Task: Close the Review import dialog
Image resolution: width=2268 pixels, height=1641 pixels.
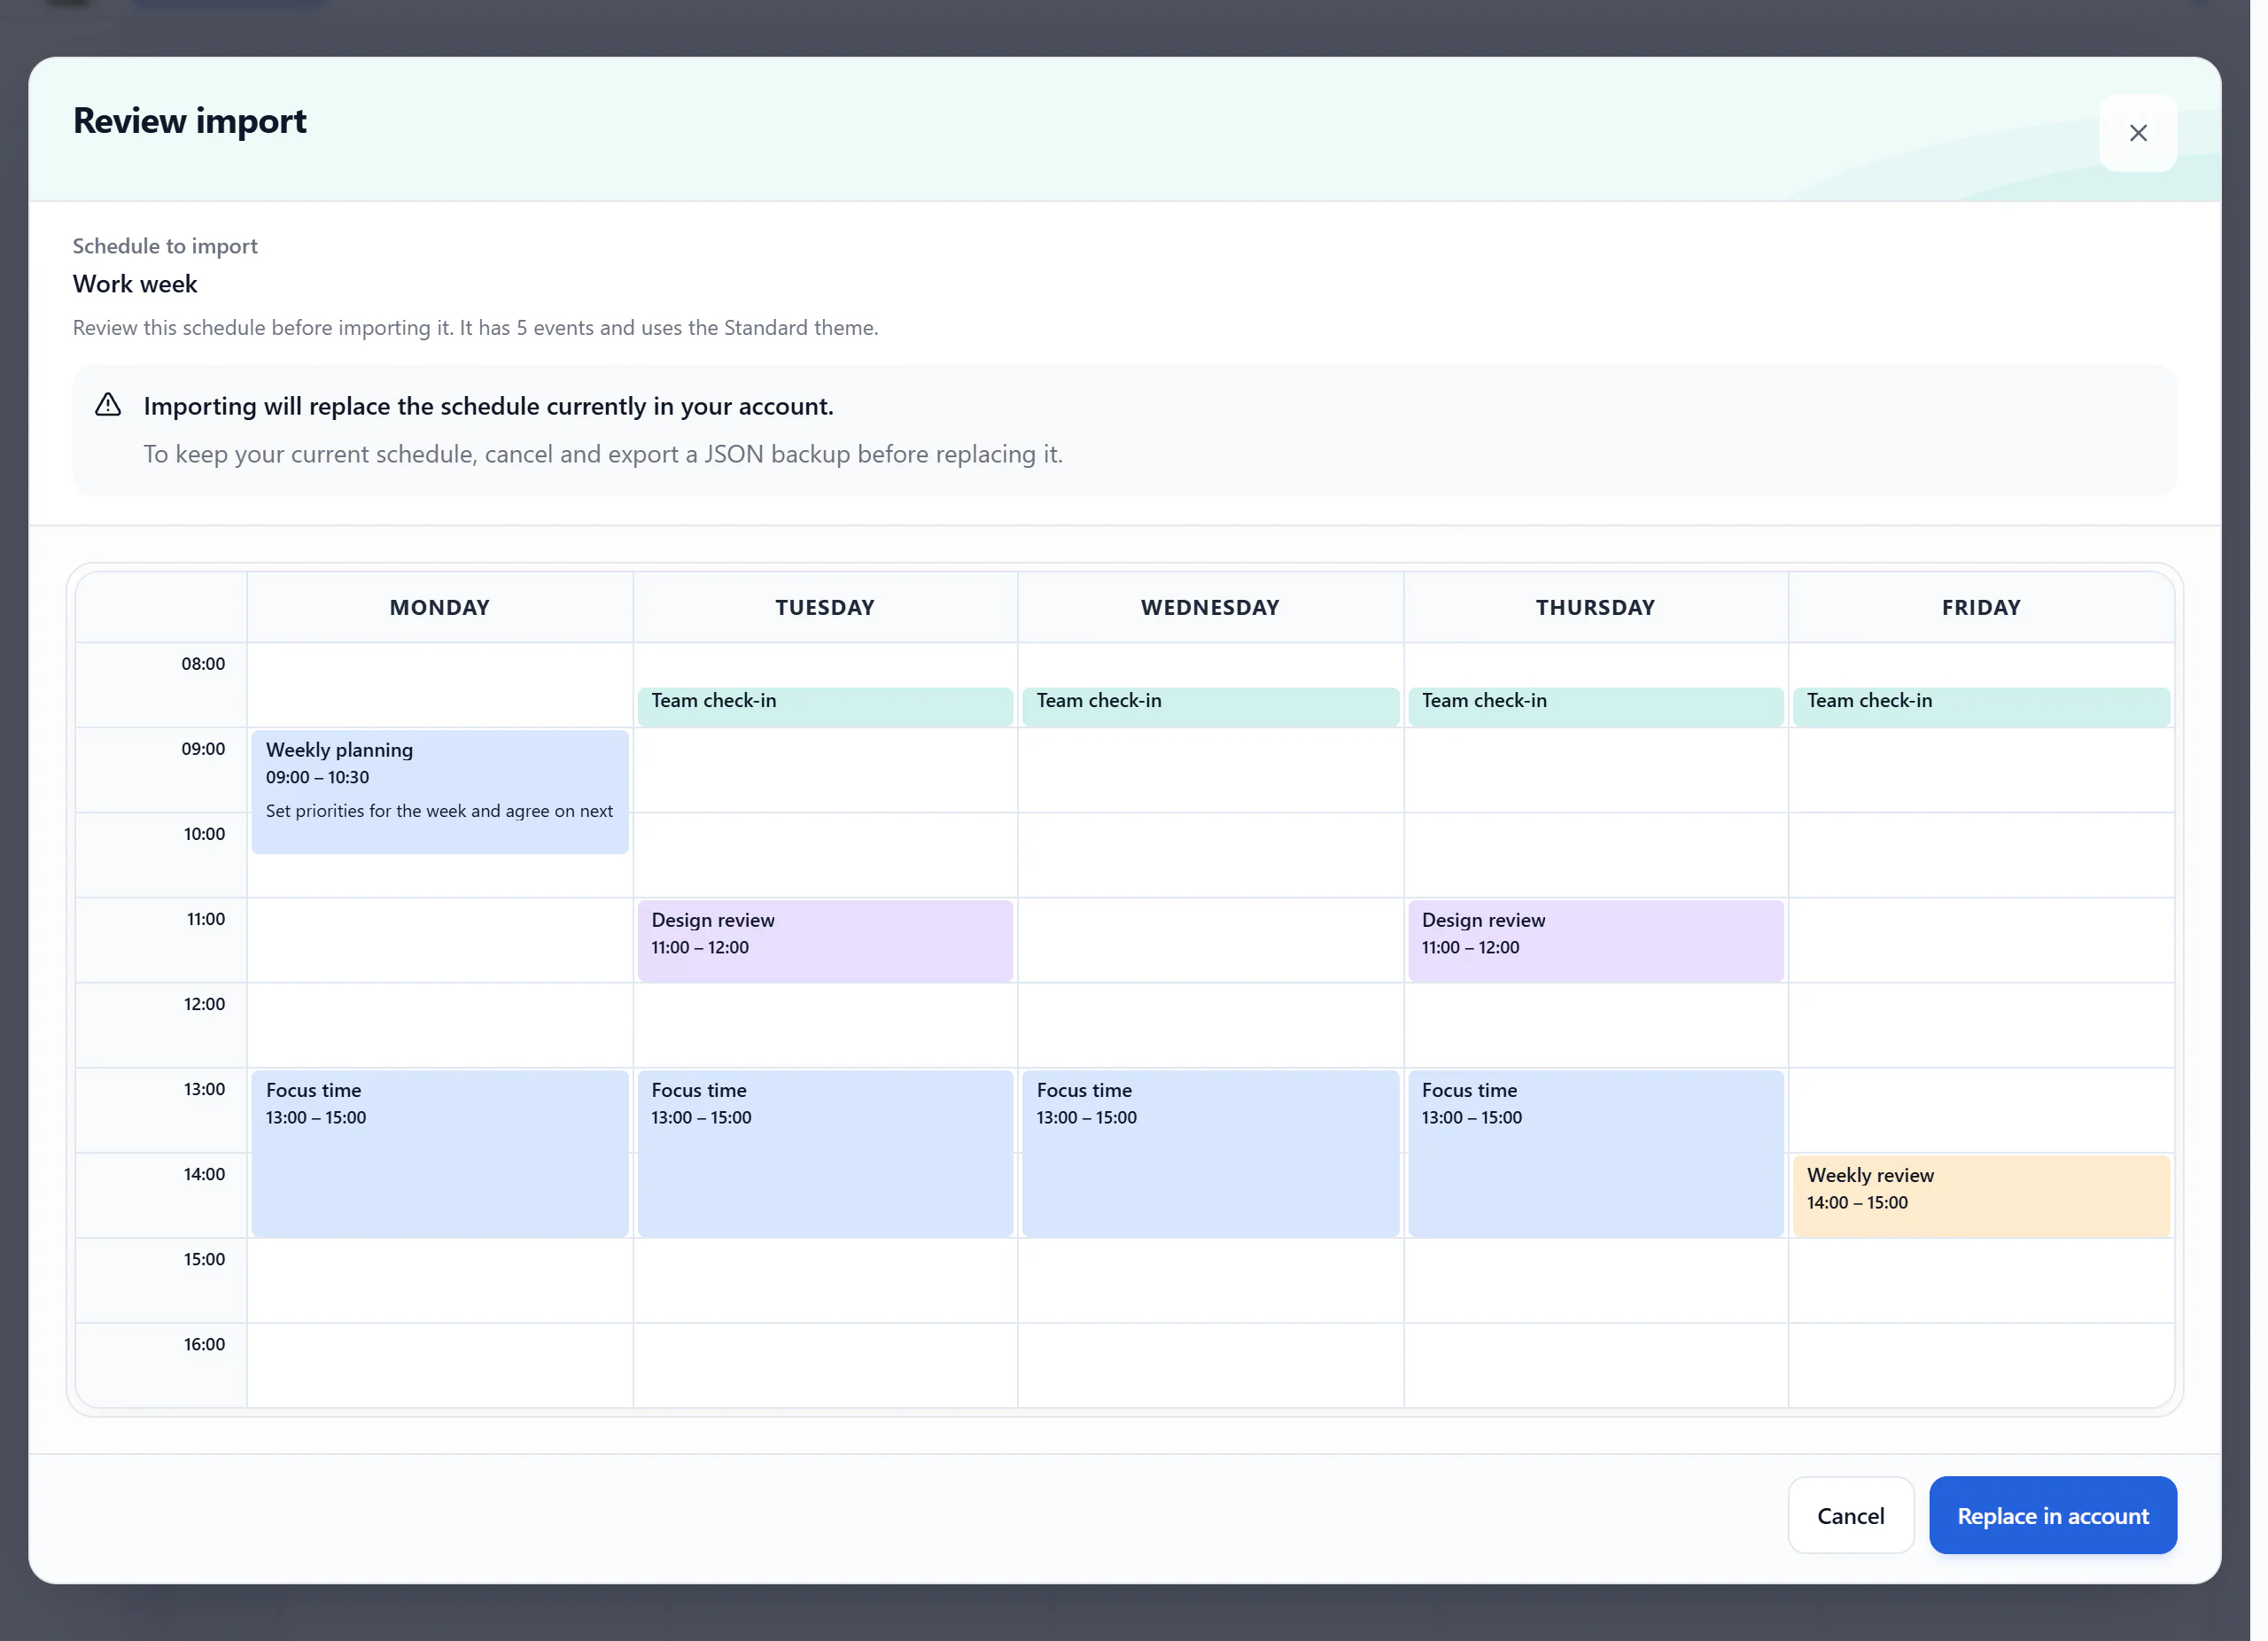Action: click(2137, 133)
